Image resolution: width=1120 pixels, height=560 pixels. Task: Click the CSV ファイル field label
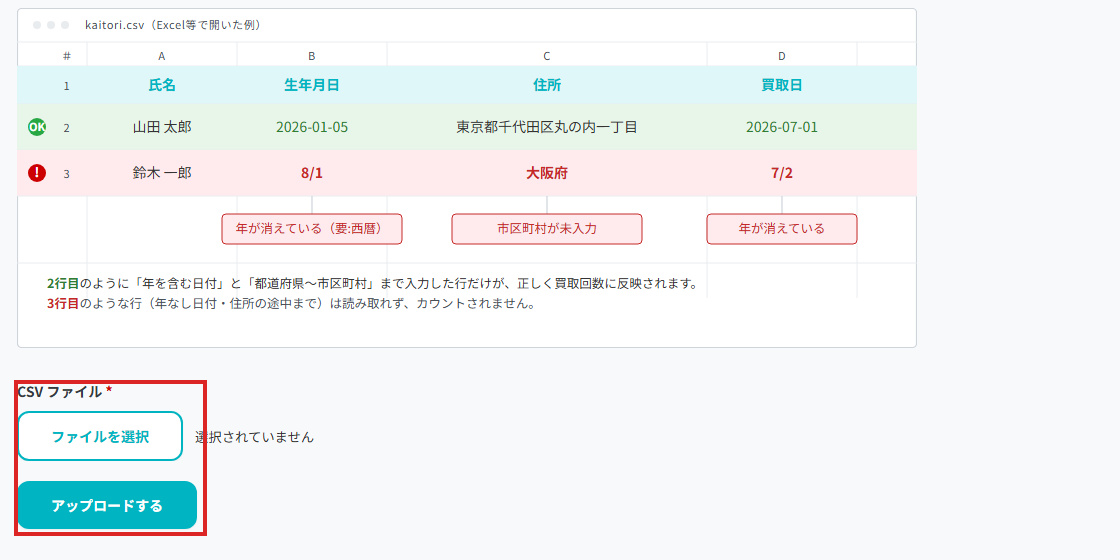coord(64,391)
